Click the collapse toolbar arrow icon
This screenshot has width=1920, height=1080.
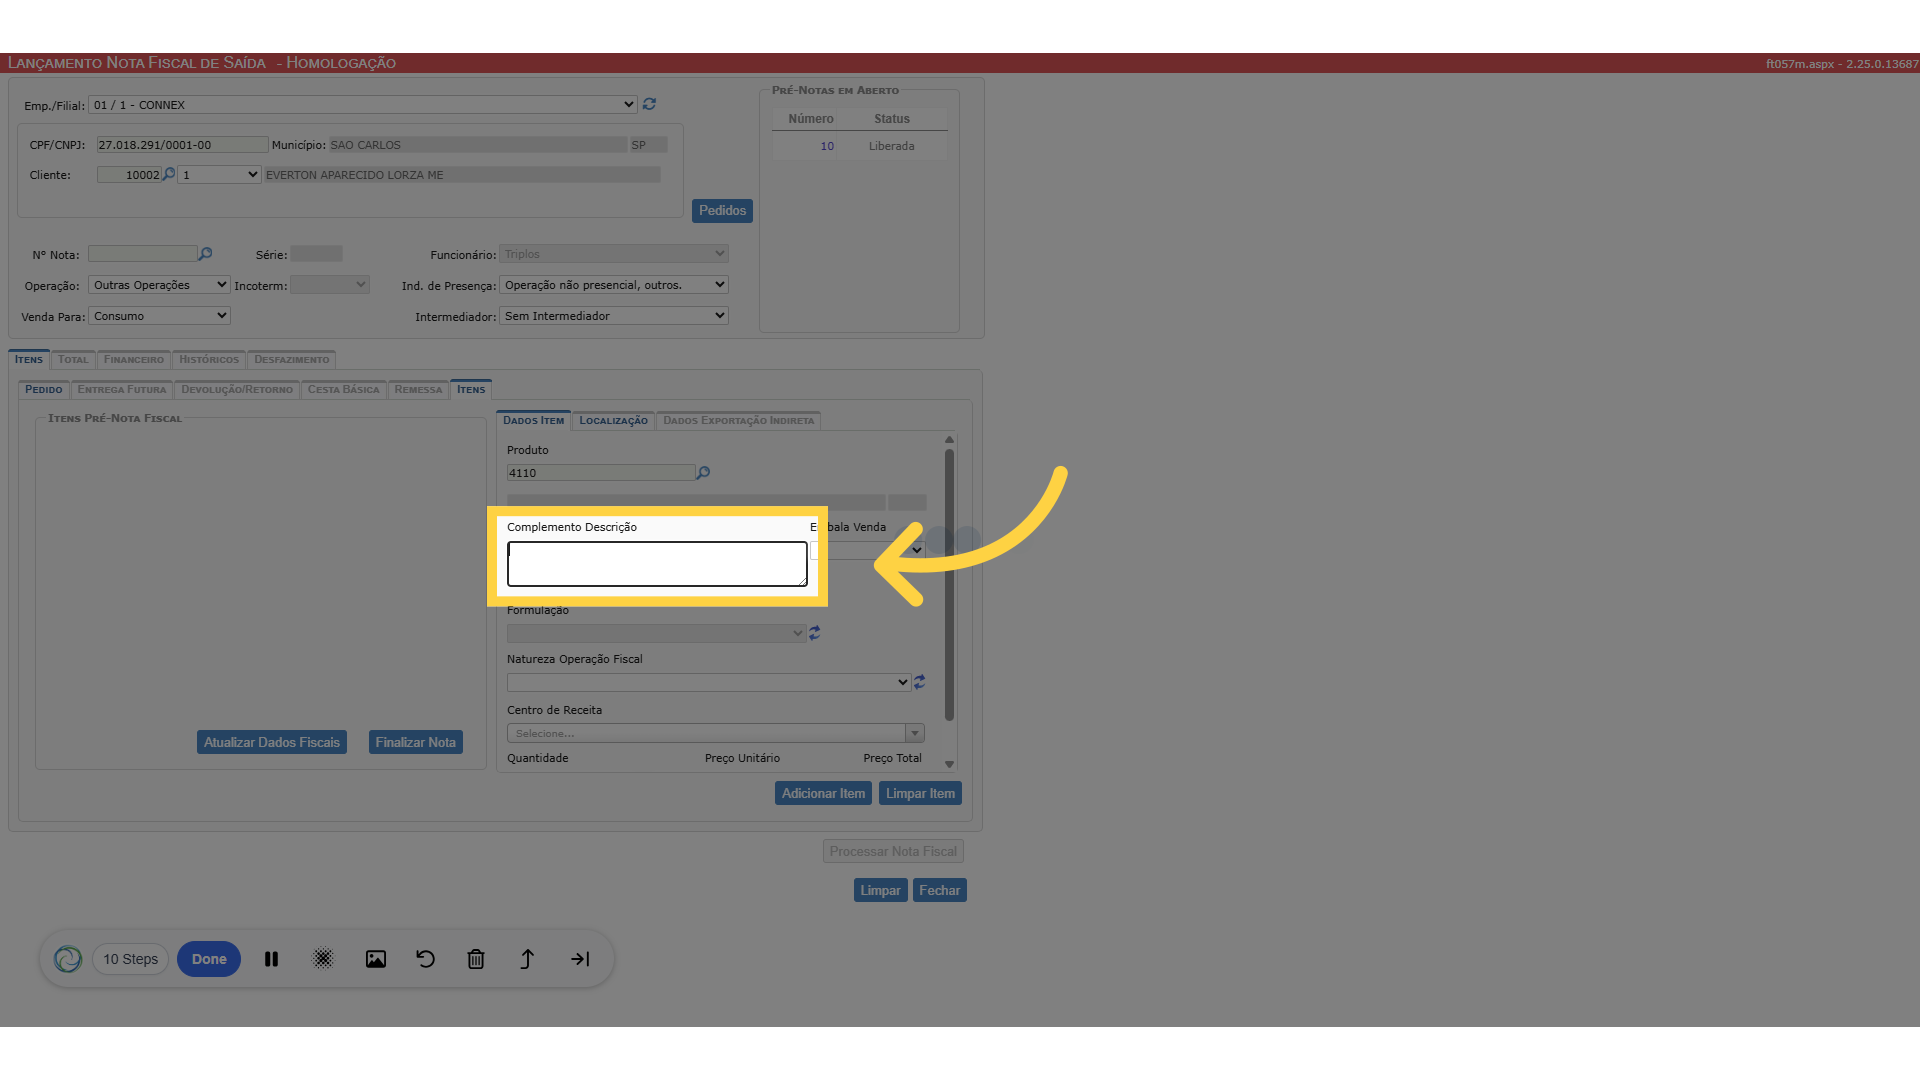pyautogui.click(x=580, y=959)
